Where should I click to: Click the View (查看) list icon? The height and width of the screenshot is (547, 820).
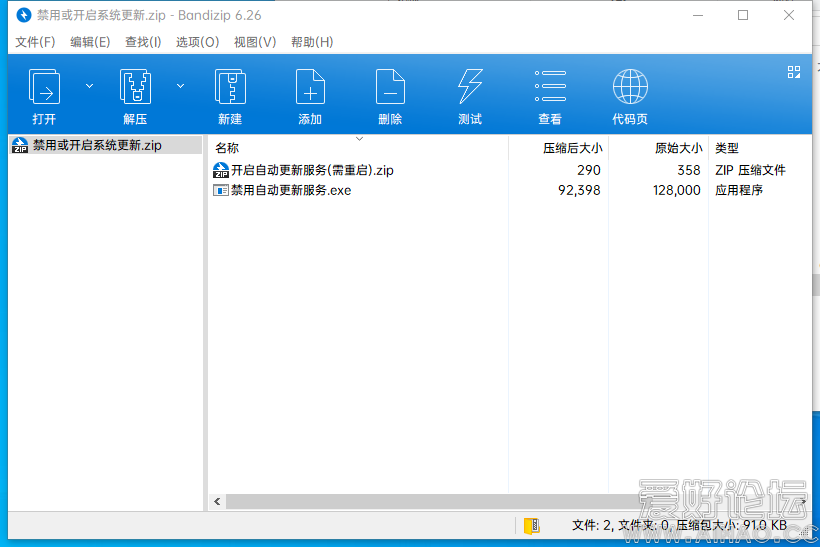[x=550, y=86]
